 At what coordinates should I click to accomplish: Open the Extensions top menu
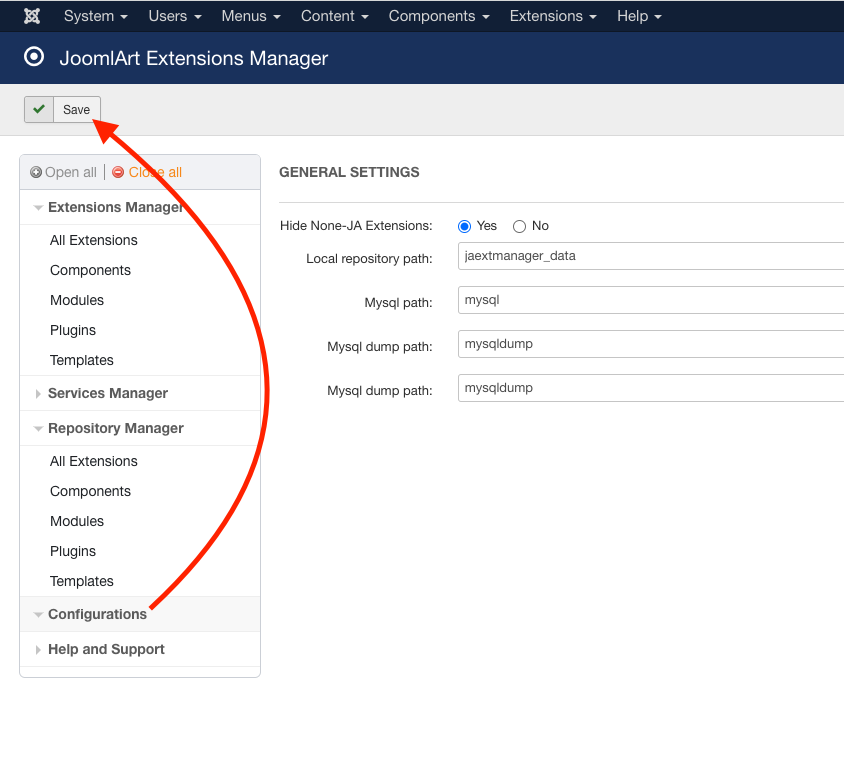coord(553,16)
